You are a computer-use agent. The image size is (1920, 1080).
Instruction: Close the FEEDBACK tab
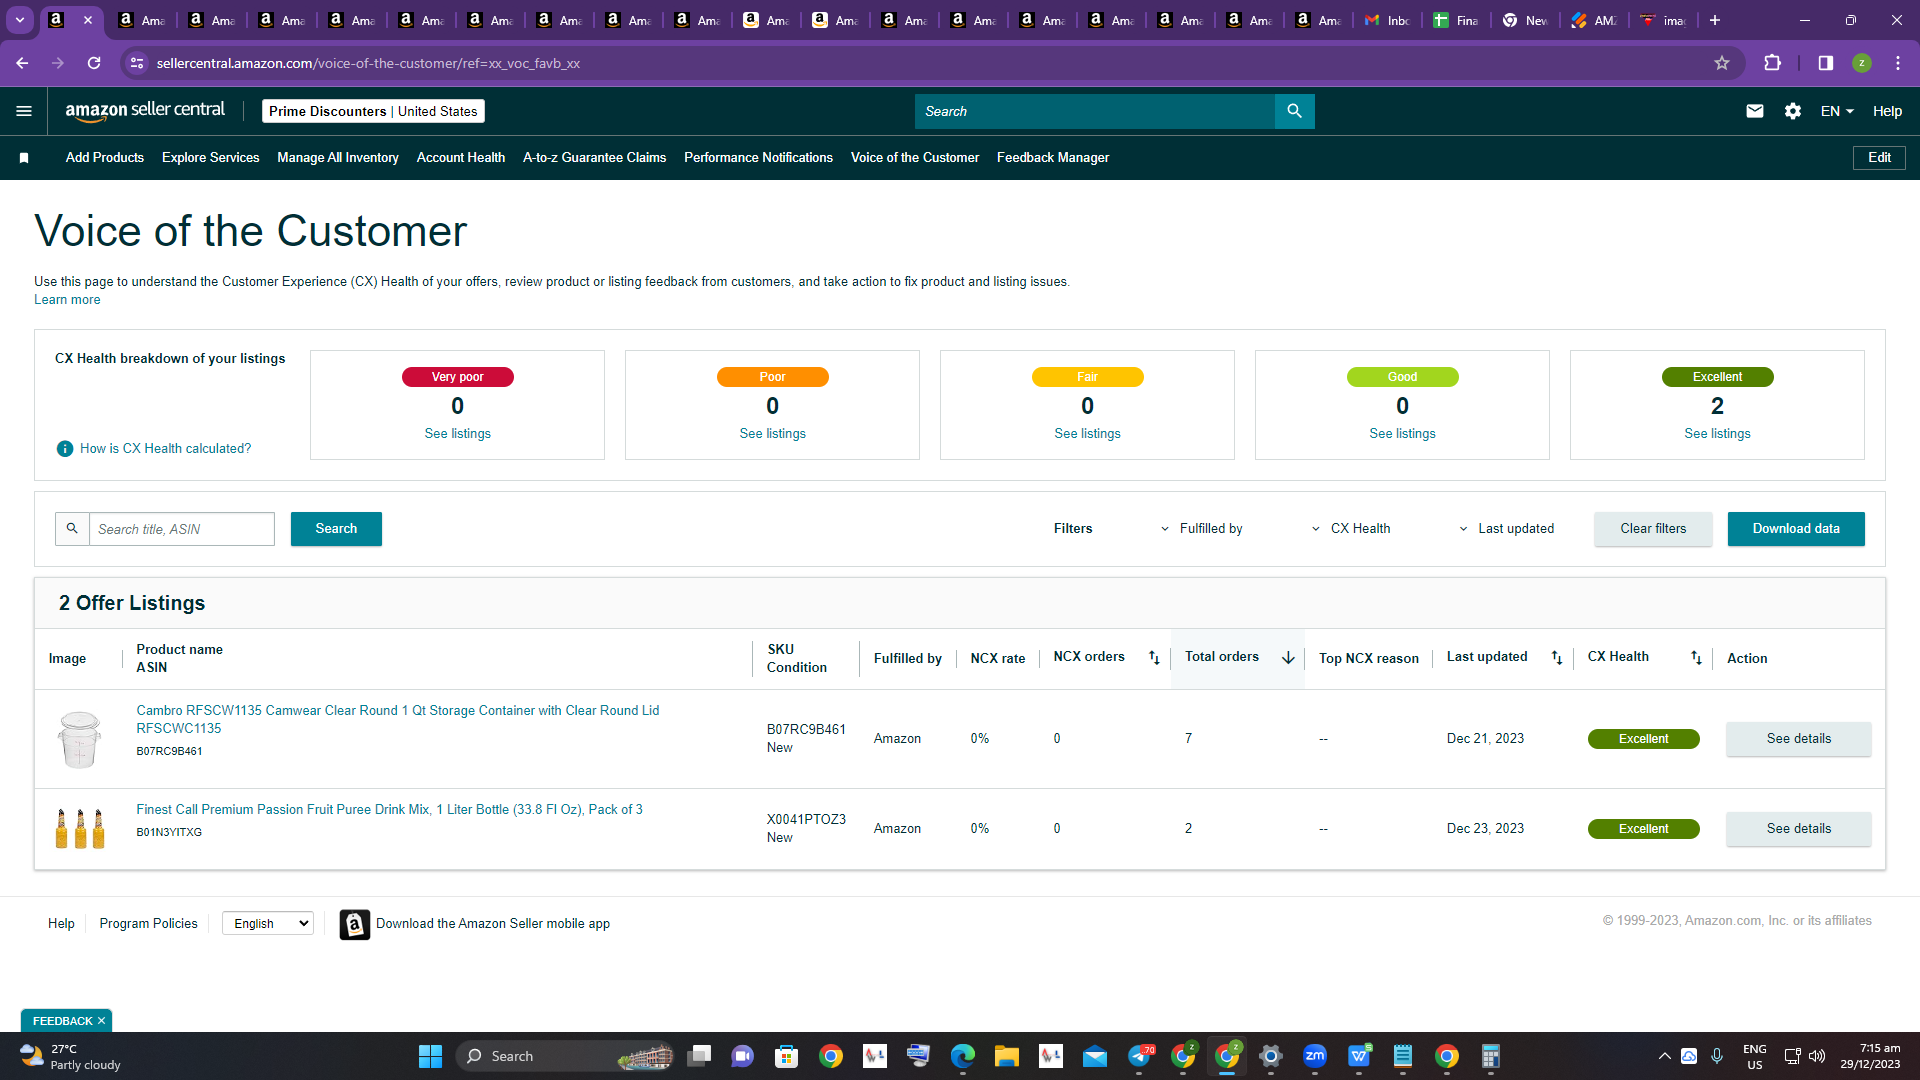tap(101, 1021)
